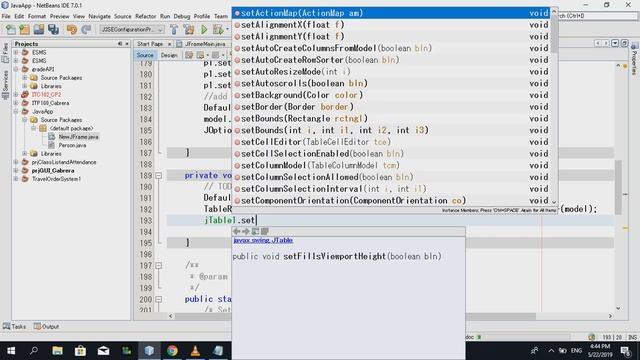Open the J2SE configuration dropdown

pyautogui.click(x=131, y=29)
